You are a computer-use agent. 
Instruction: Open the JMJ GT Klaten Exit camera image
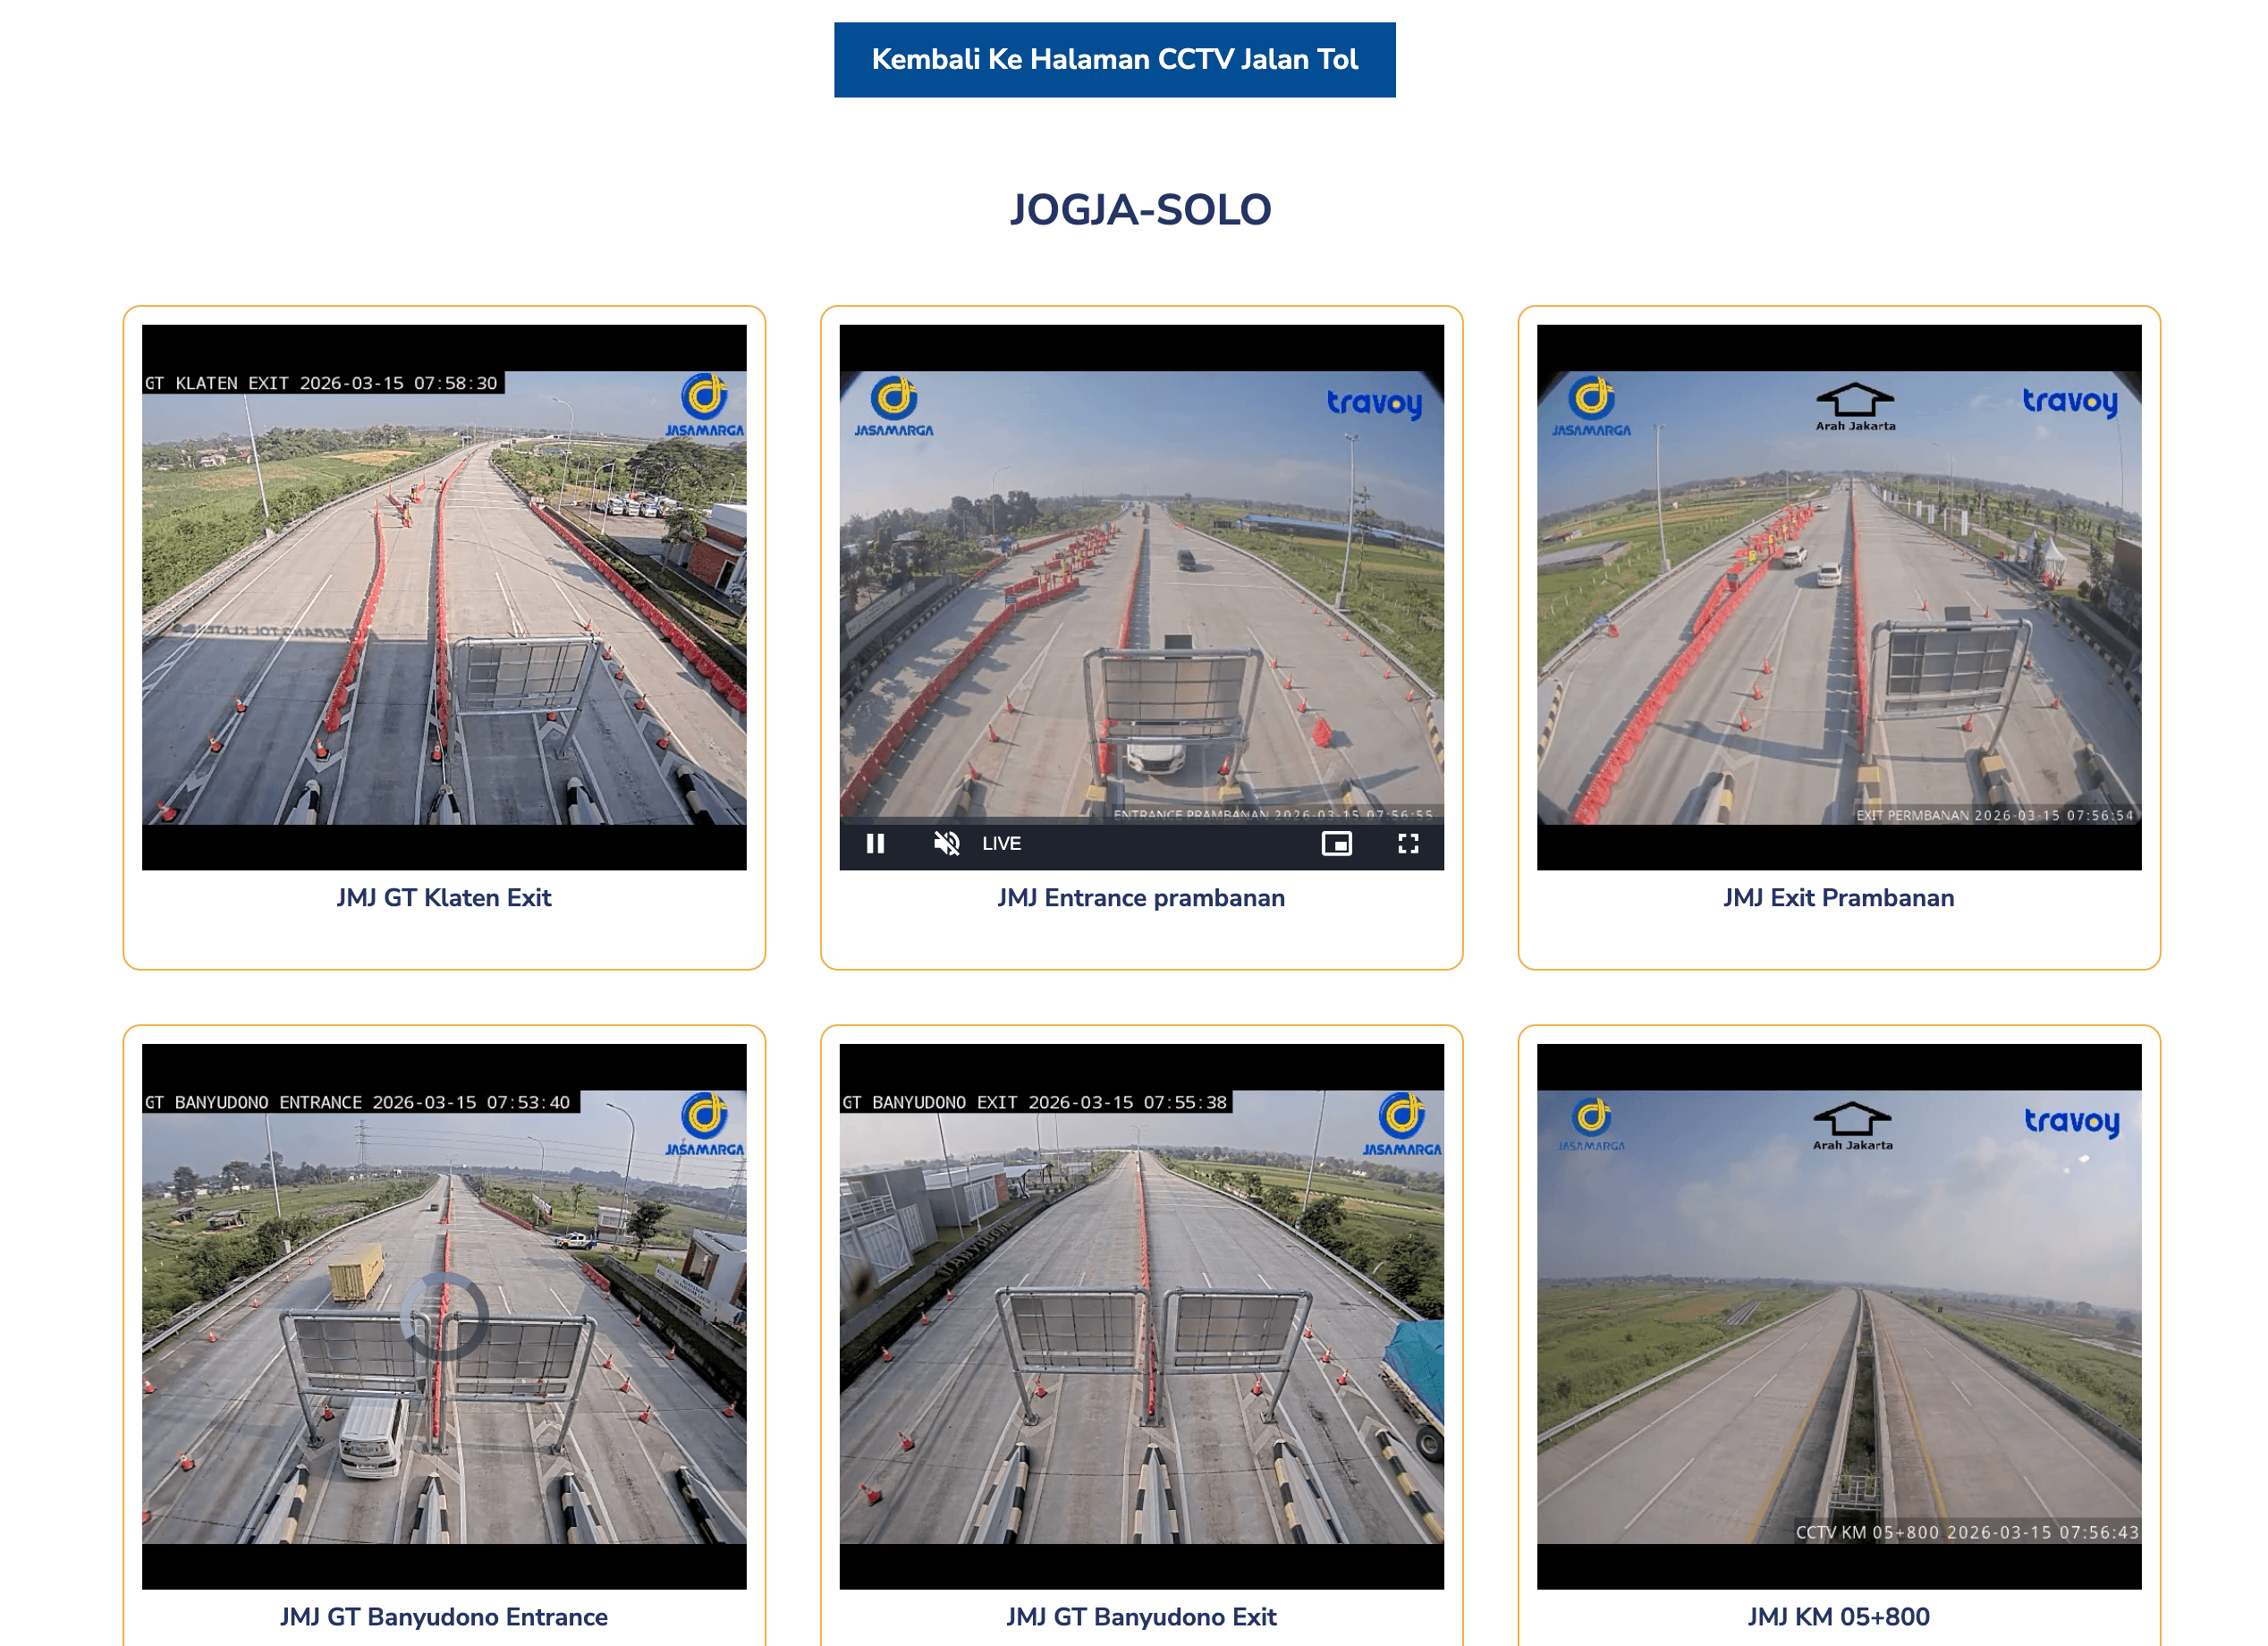coord(443,595)
